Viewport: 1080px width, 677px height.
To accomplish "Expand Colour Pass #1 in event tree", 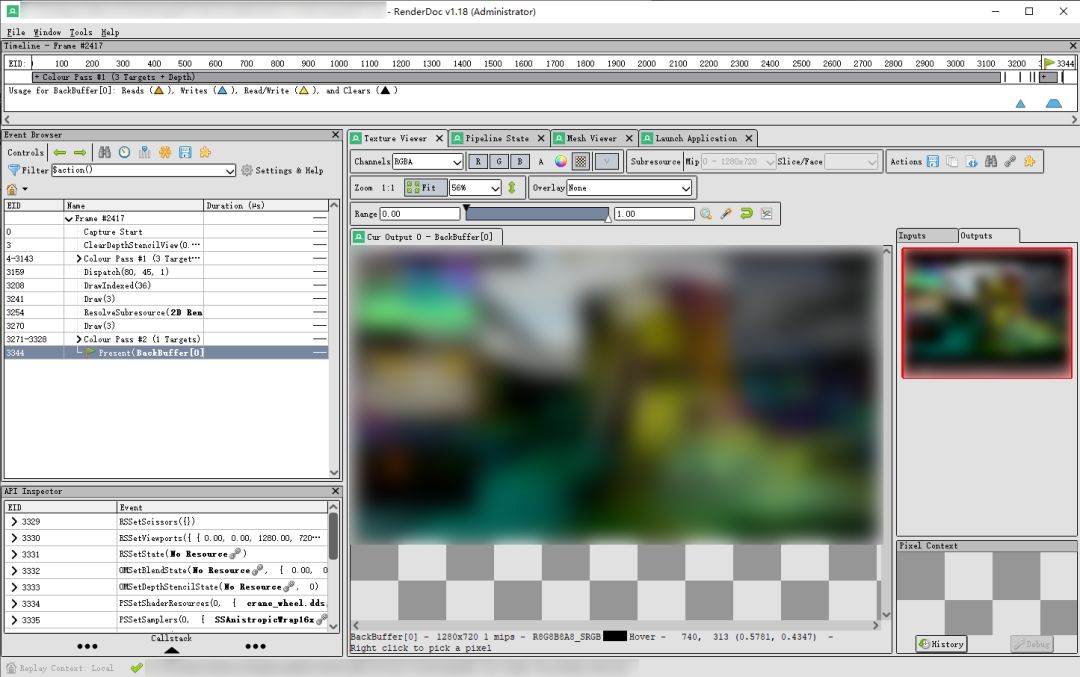I will (79, 259).
